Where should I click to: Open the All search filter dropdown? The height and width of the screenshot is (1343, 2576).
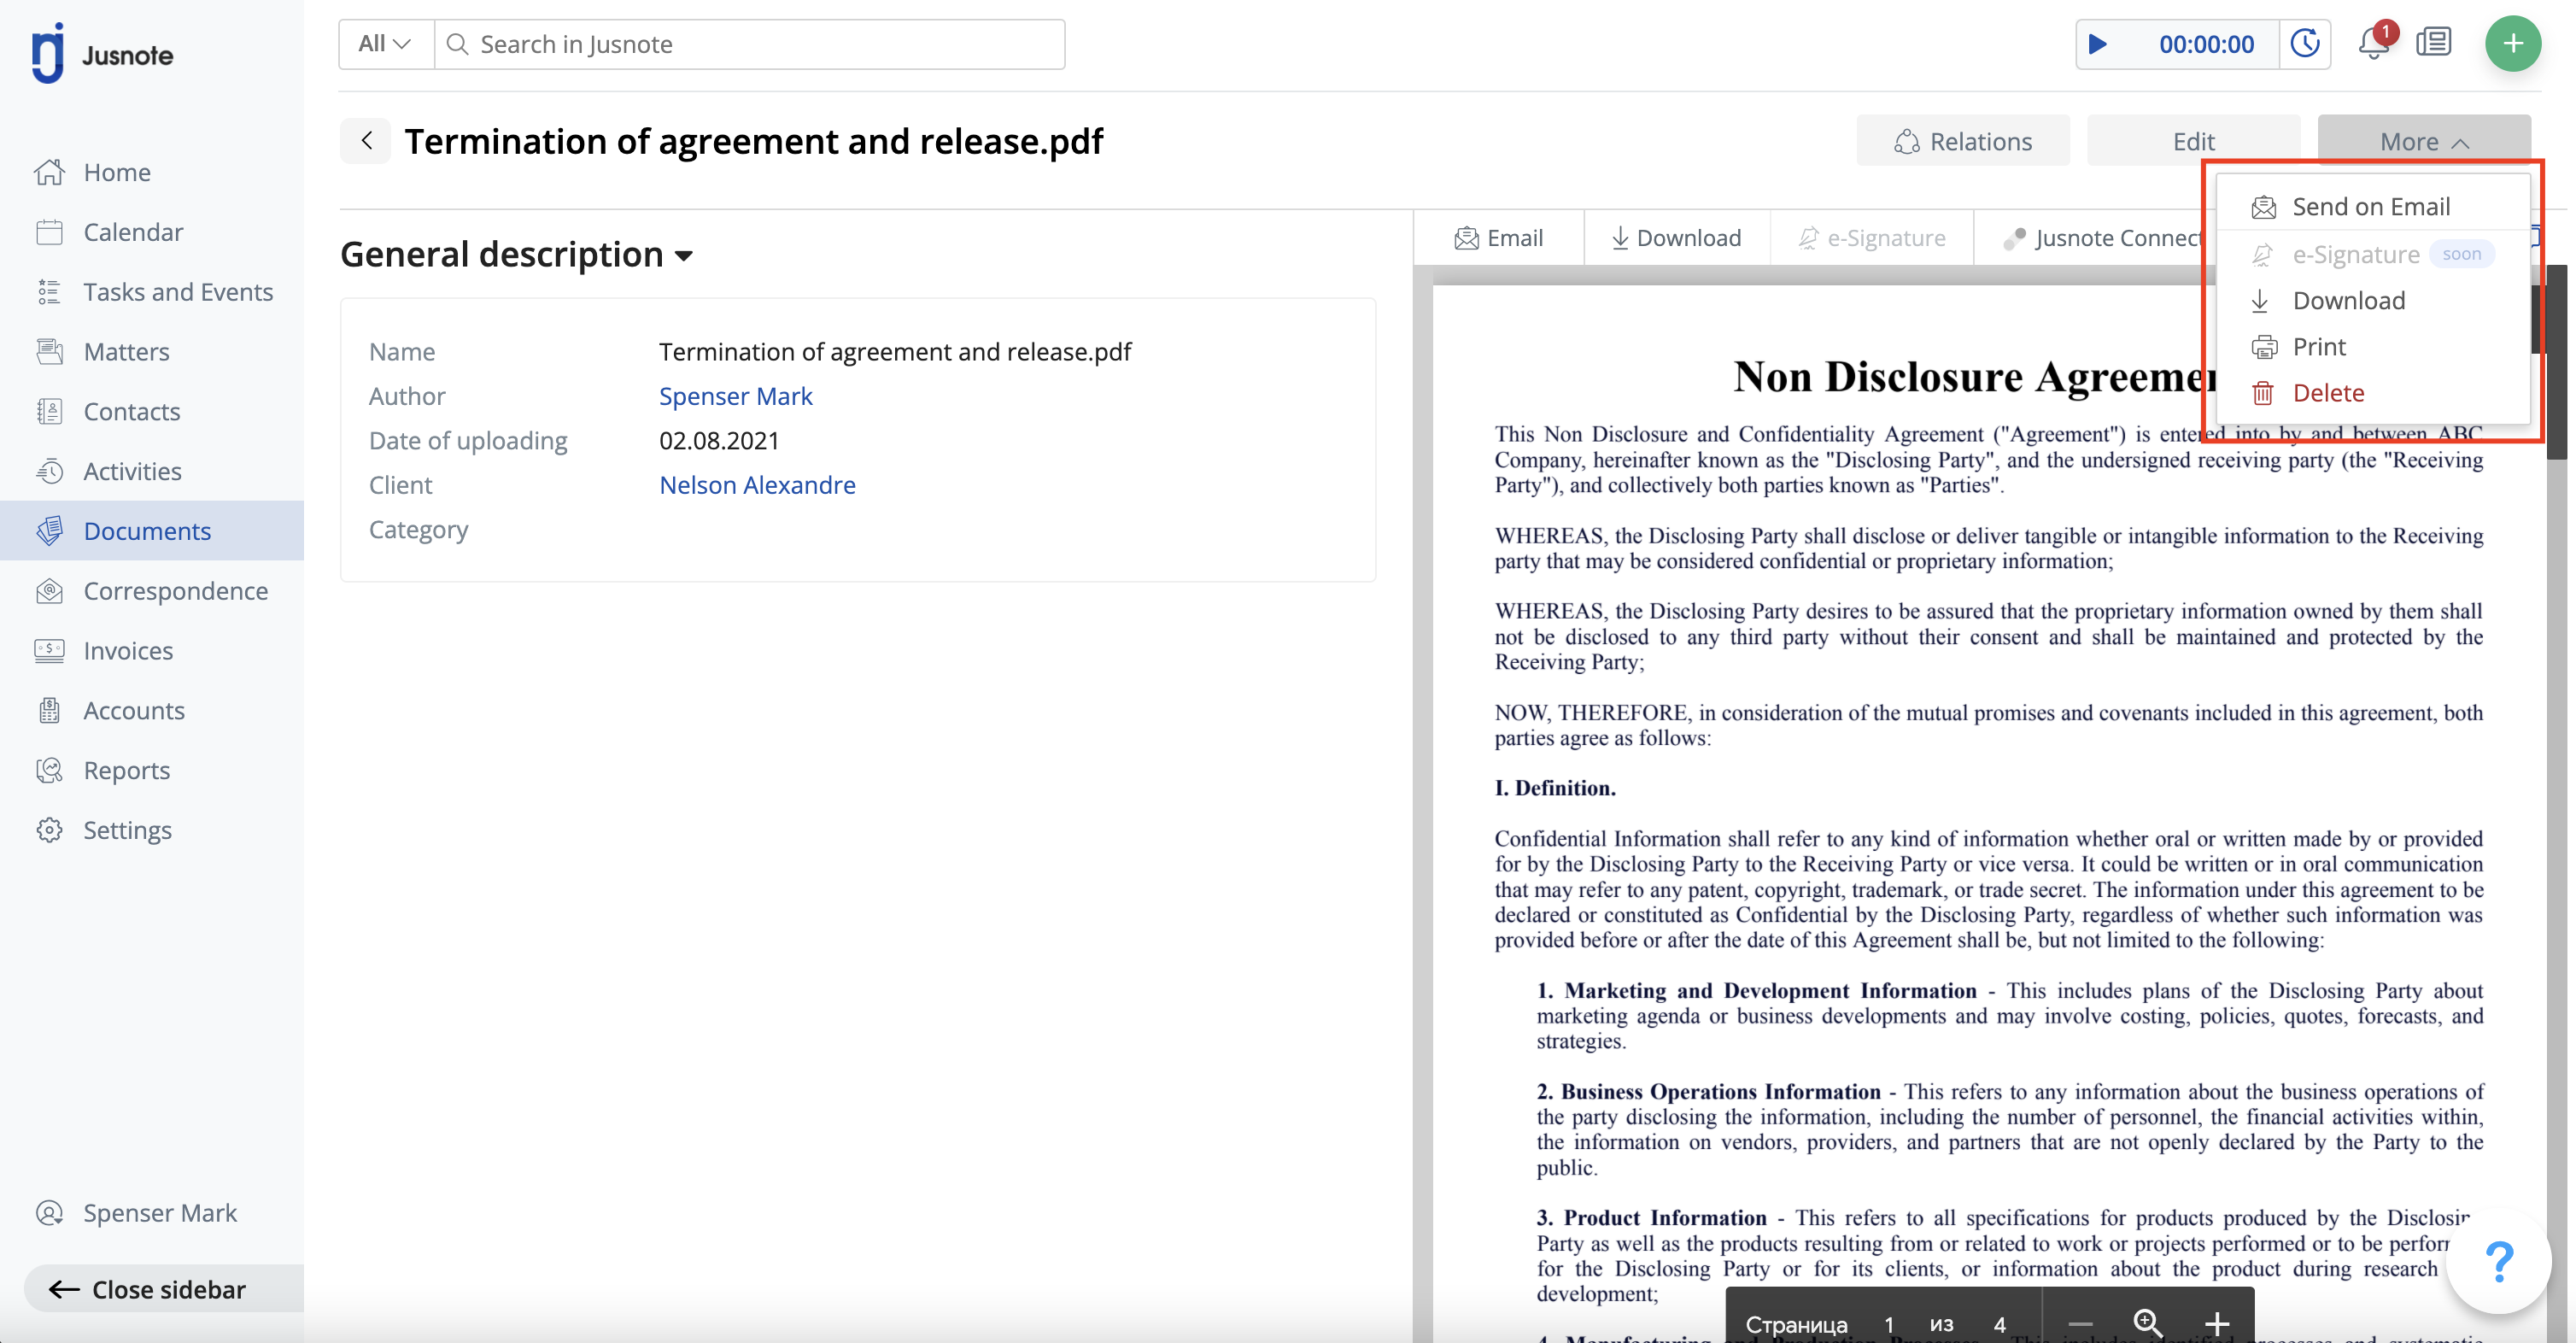pos(386,44)
